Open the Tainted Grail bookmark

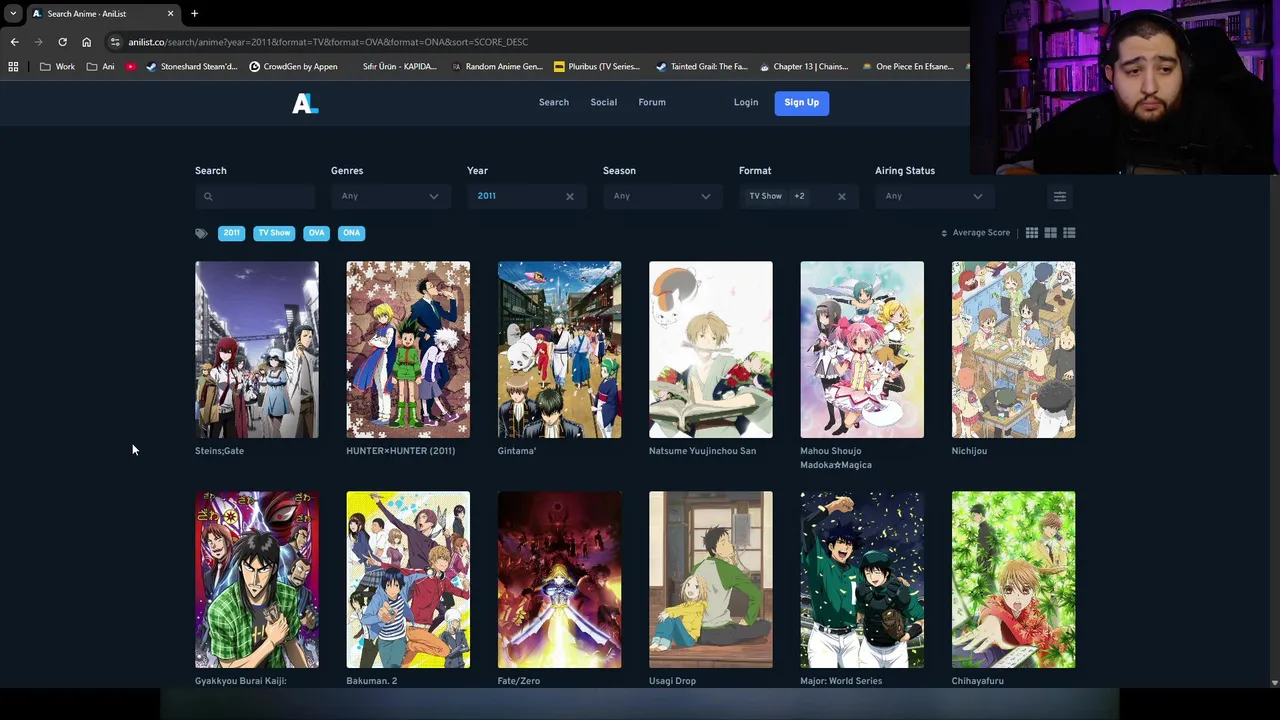coord(702,67)
